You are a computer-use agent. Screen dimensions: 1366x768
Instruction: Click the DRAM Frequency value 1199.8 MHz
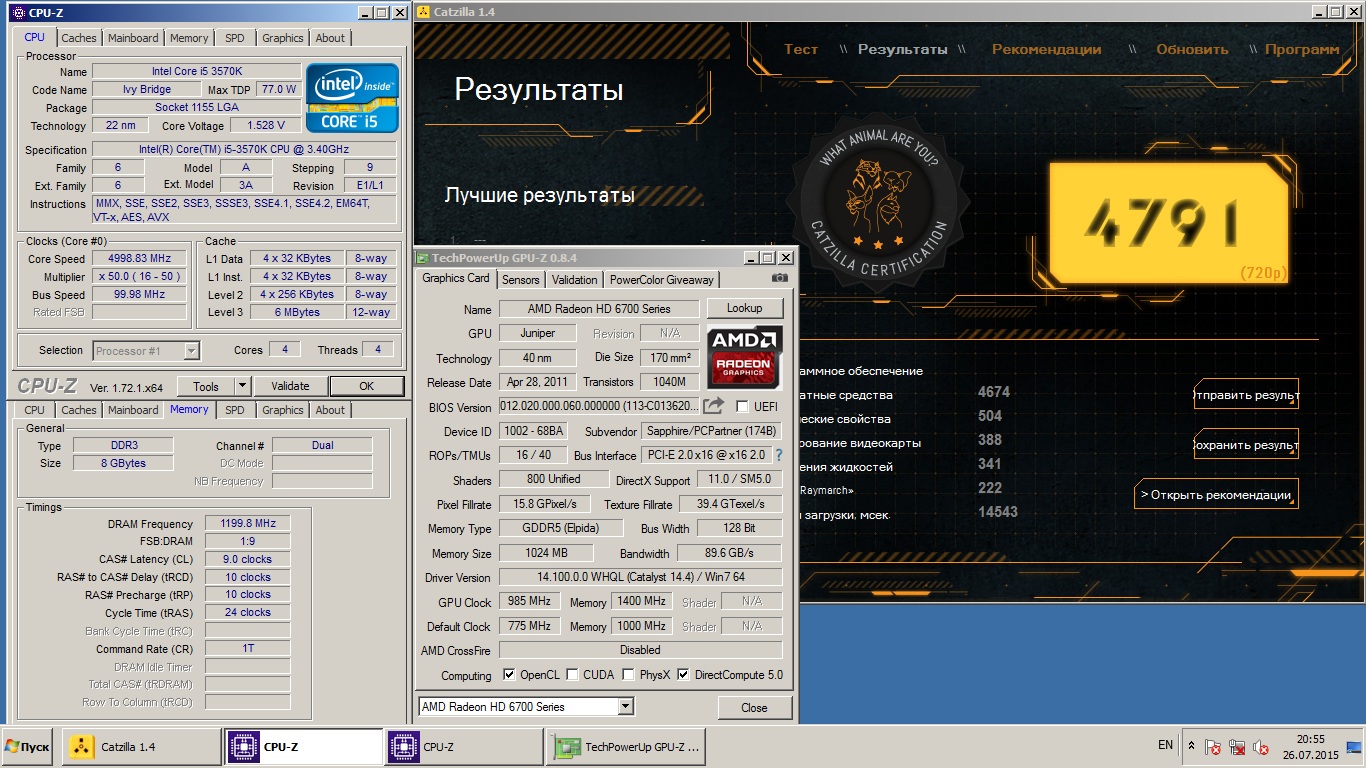click(248, 524)
